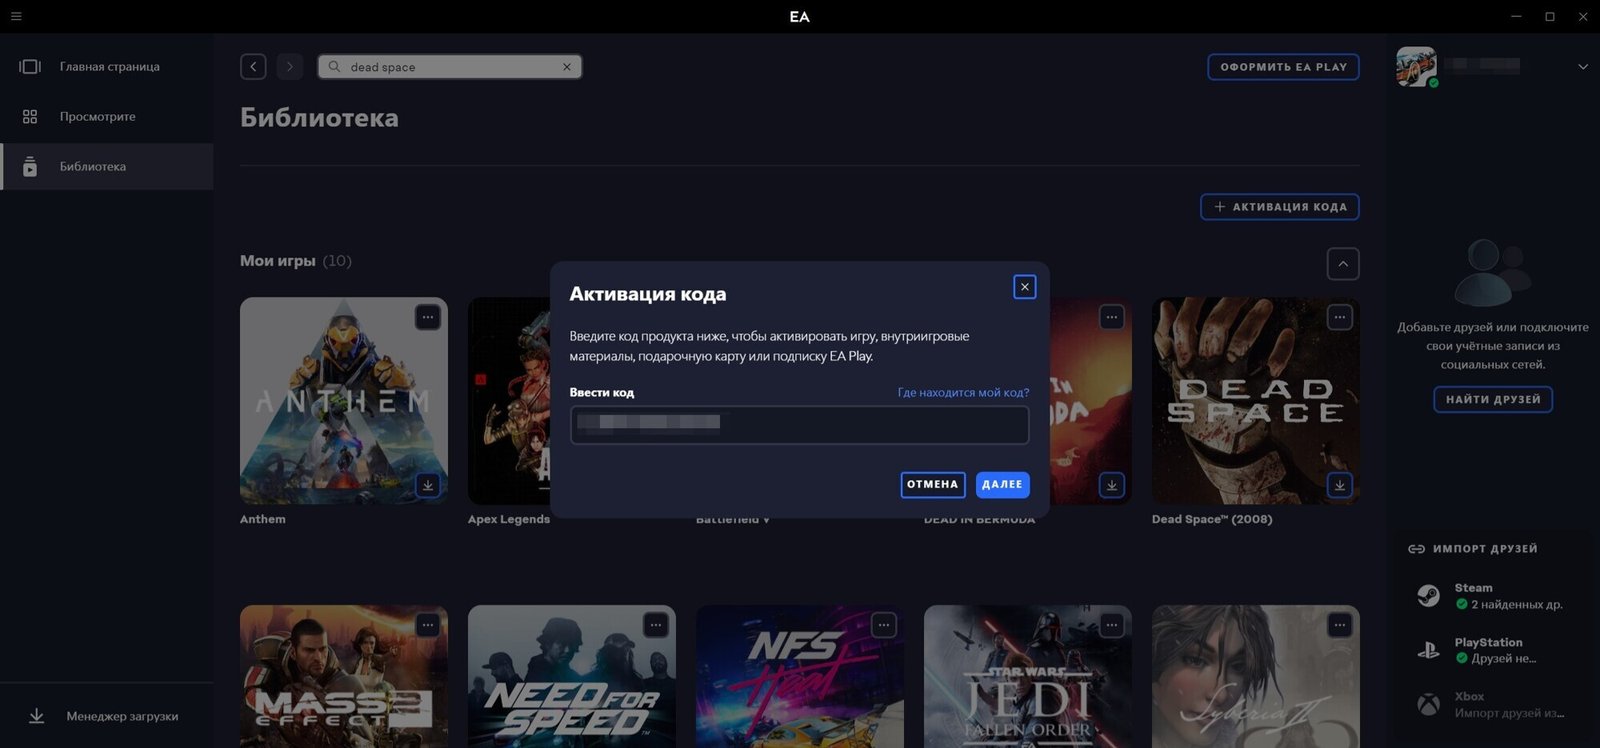
Task: Download Anthem via its download icon
Action: (x=428, y=485)
